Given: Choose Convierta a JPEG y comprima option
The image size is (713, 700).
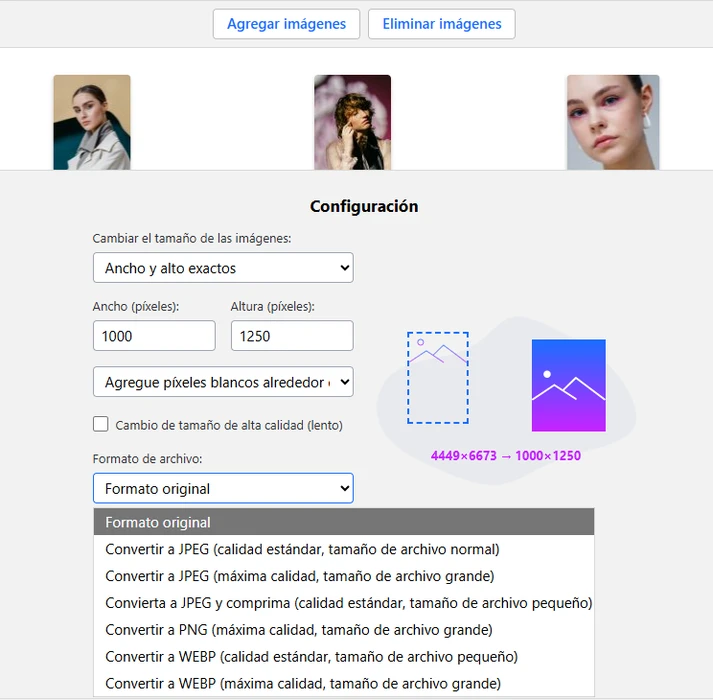Looking at the screenshot, I should 344,603.
